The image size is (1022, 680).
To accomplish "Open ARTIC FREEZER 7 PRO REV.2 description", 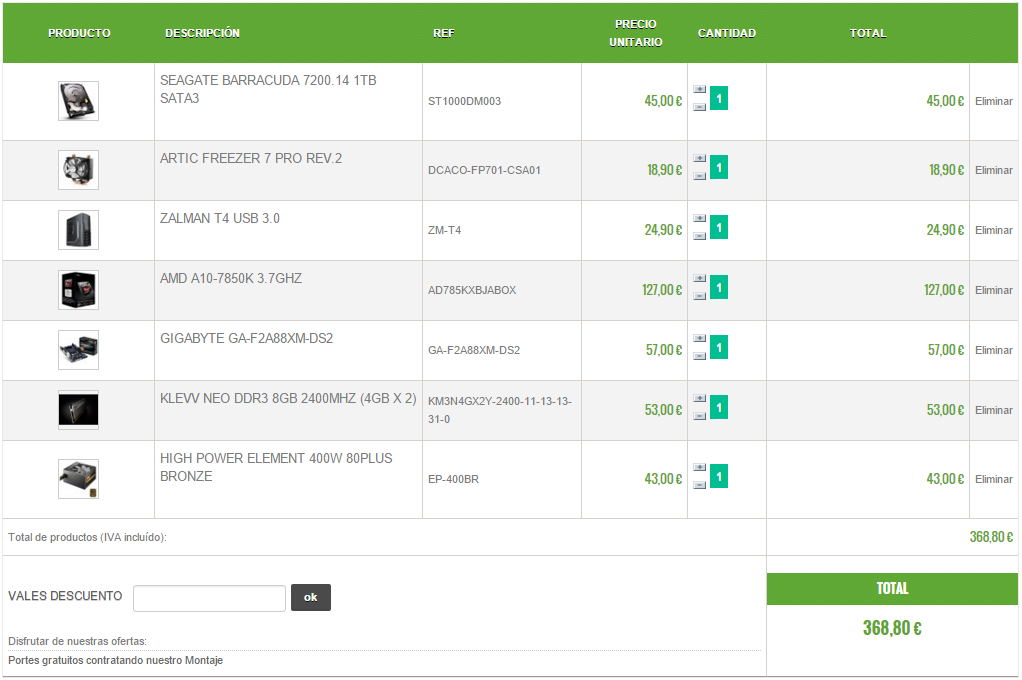I will coord(251,158).
